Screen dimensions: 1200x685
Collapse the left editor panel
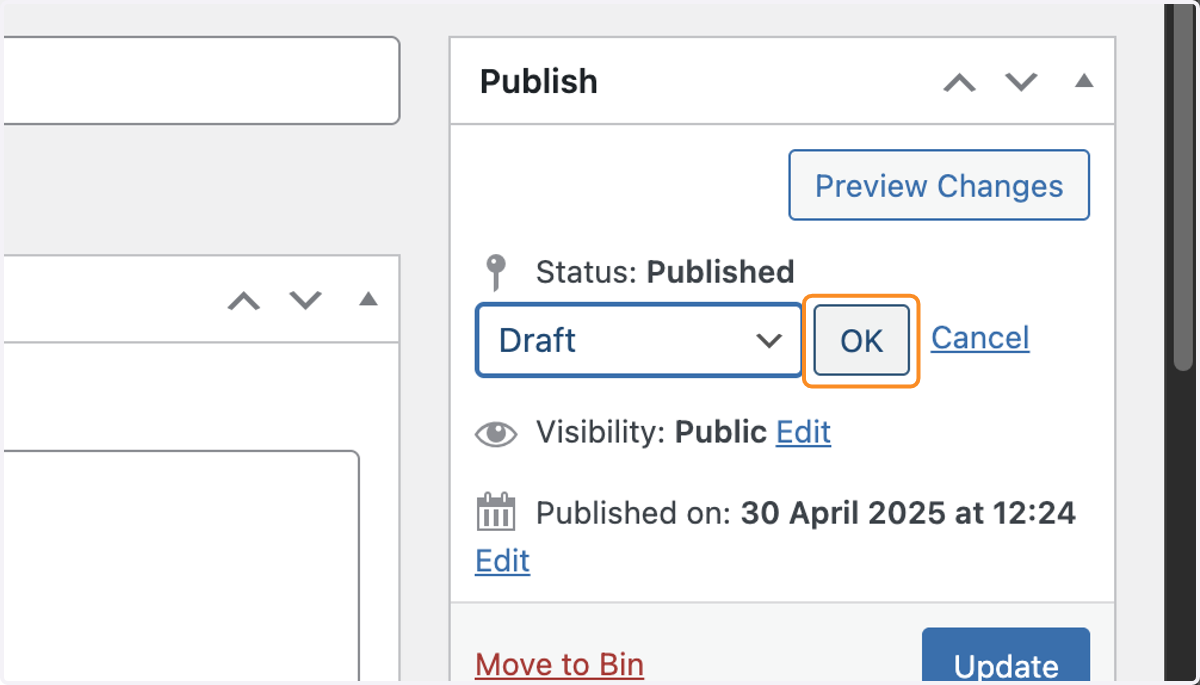(x=368, y=298)
